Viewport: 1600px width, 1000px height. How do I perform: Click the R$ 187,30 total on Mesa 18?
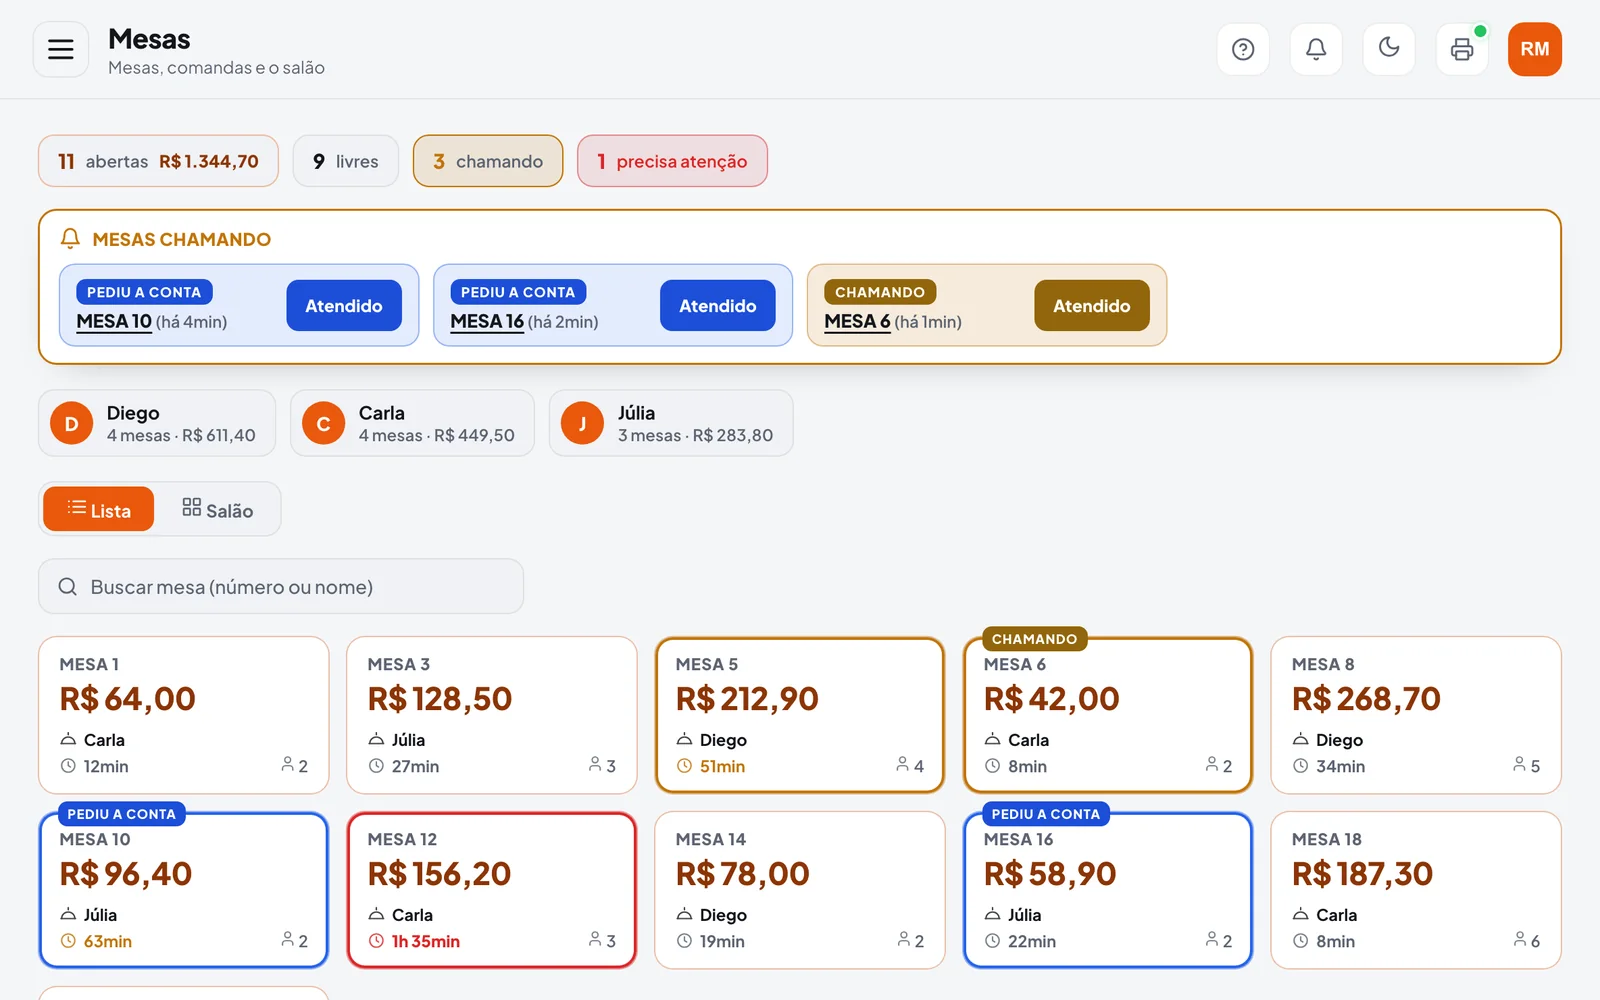(x=1362, y=874)
